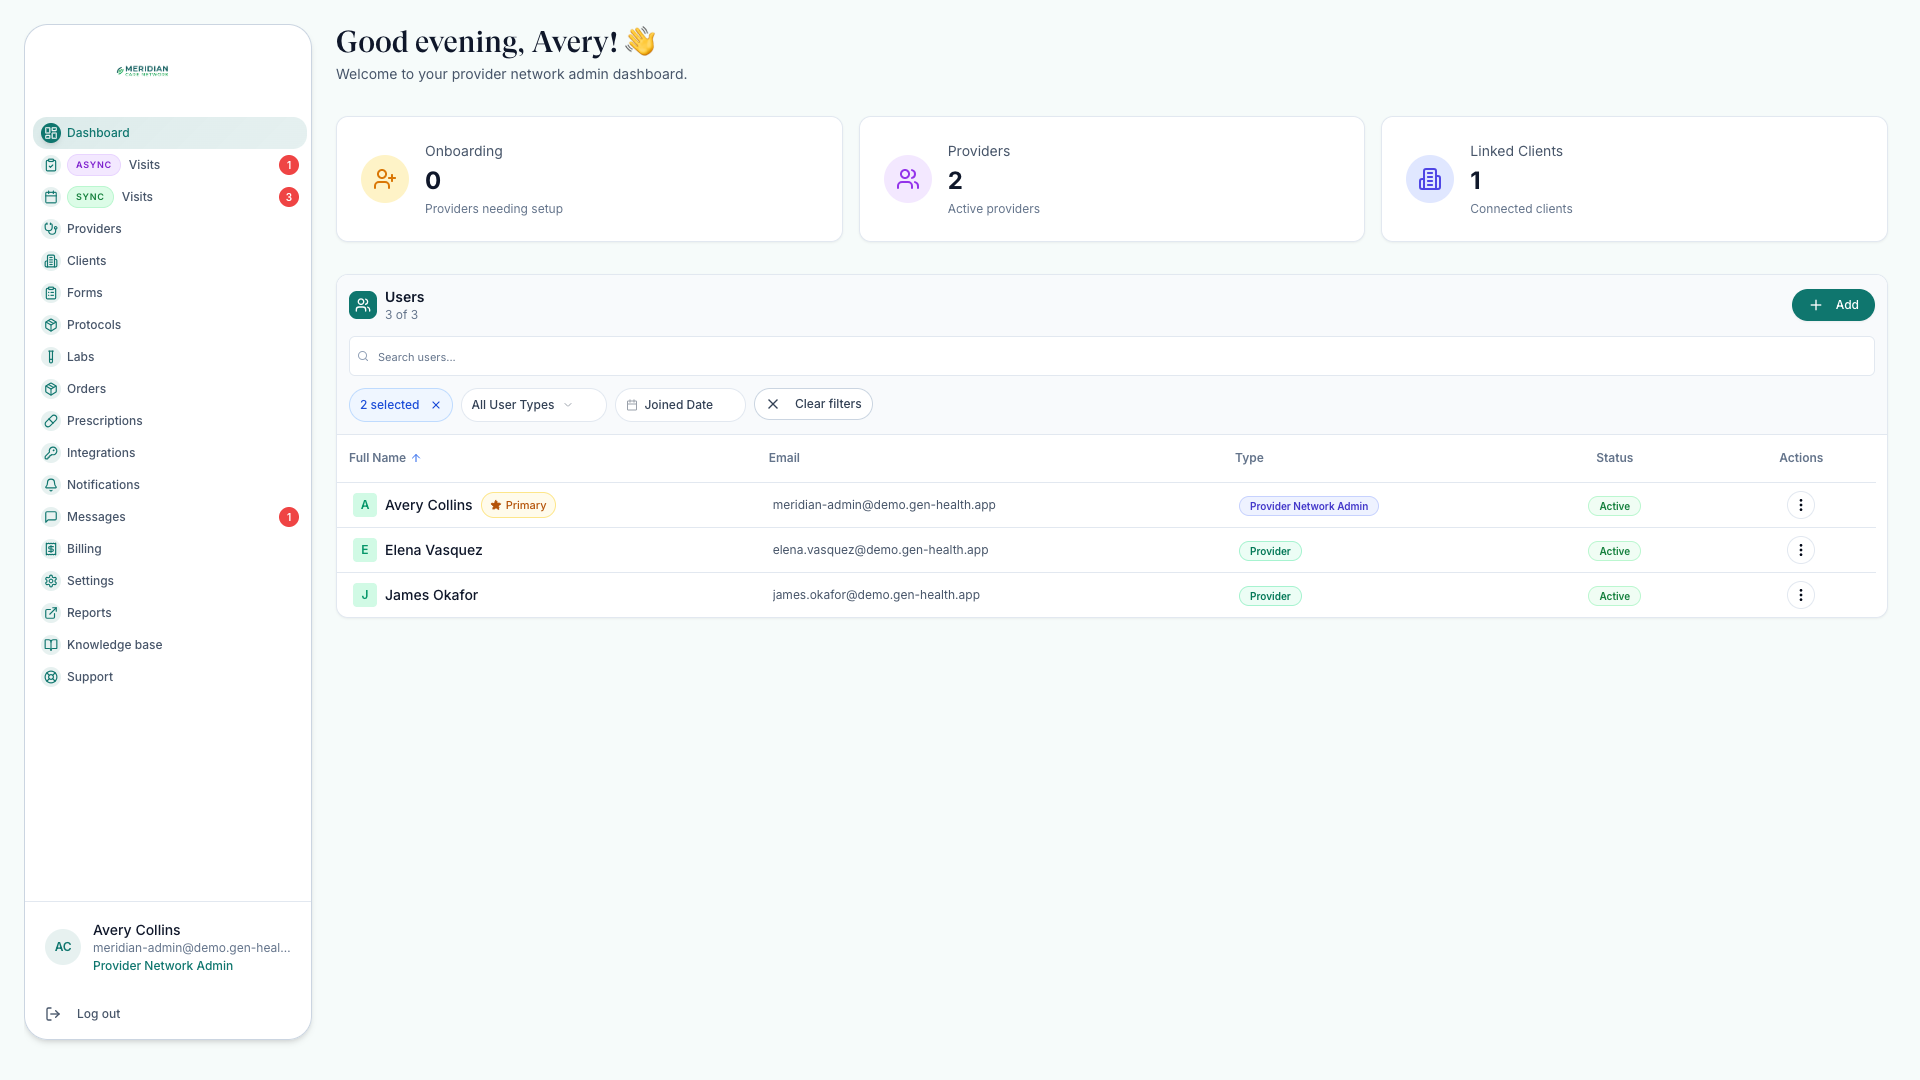This screenshot has width=1920, height=1080.
Task: Click the Type column header
Action: coord(1249,458)
